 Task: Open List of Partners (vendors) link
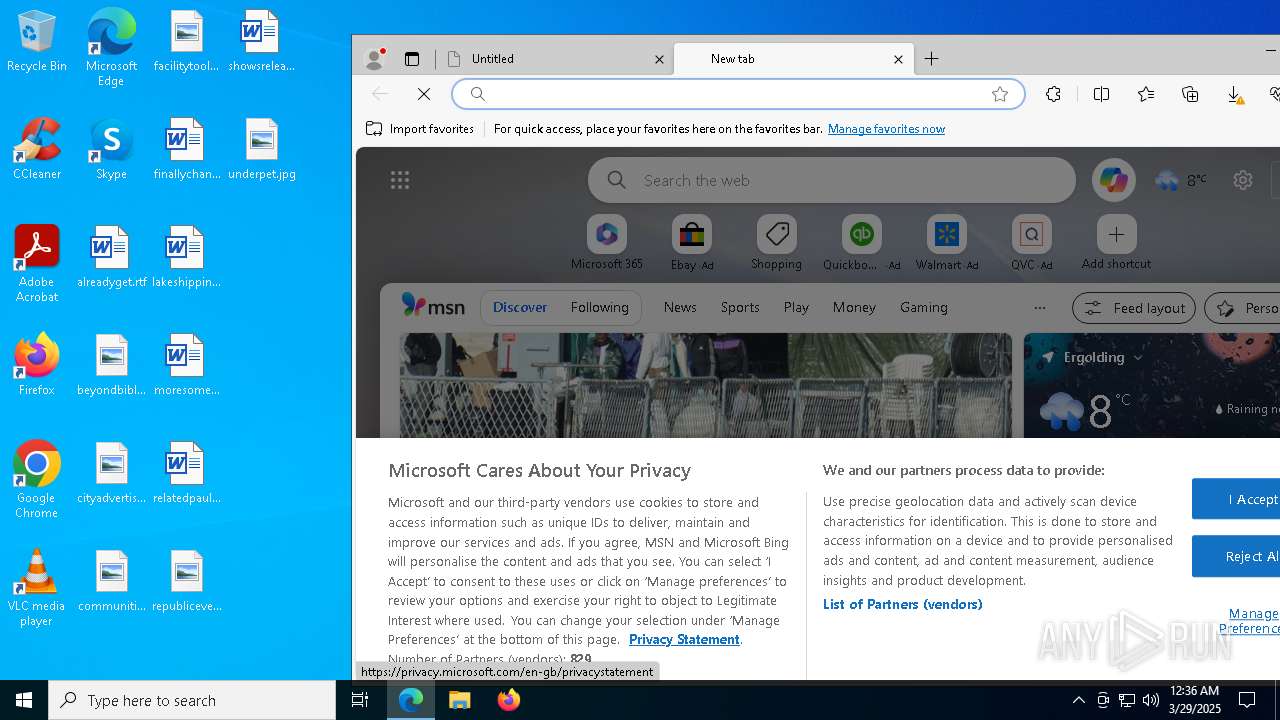pos(902,604)
